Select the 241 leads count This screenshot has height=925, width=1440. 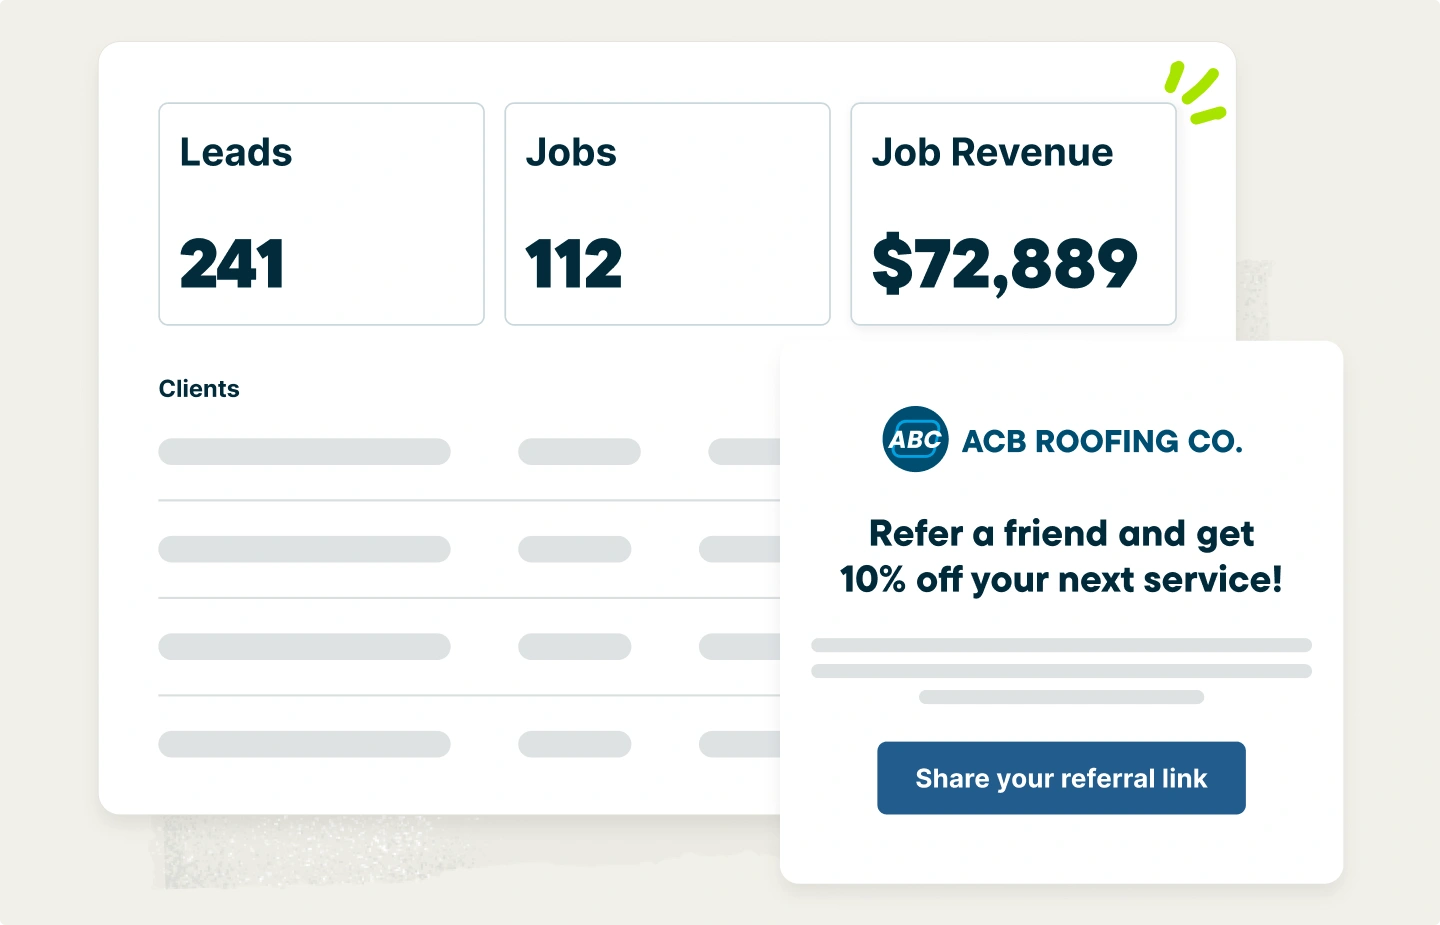232,264
